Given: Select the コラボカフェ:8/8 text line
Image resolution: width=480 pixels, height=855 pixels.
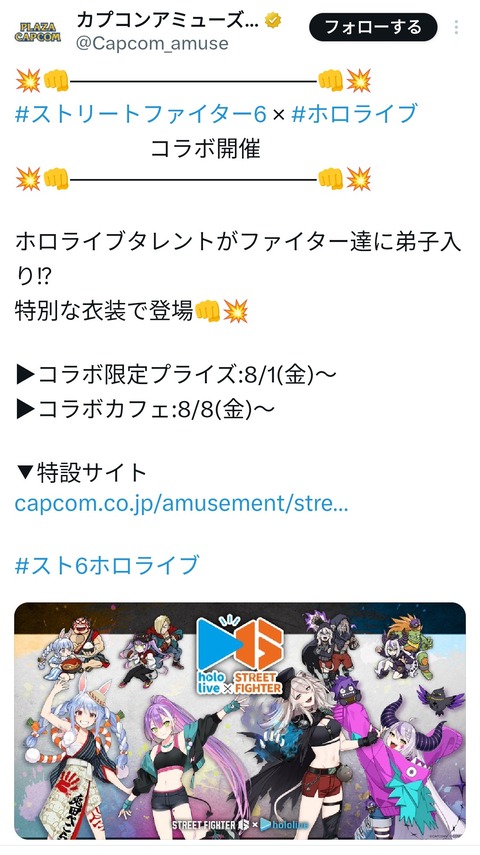Looking at the screenshot, I should (145, 410).
